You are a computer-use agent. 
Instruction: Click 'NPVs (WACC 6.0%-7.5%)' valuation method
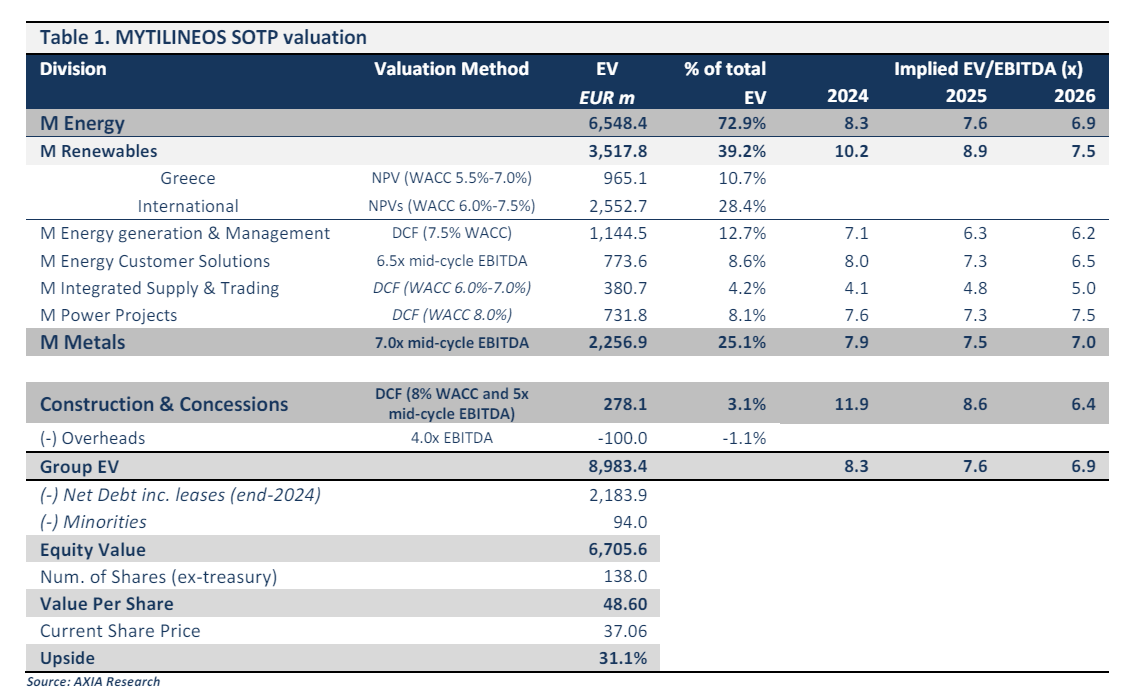pyautogui.click(x=451, y=207)
